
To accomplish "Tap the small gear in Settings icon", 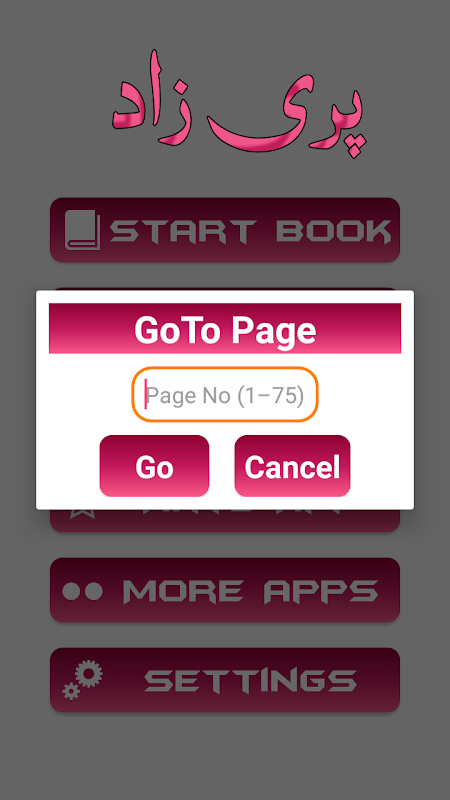I will coord(70,691).
